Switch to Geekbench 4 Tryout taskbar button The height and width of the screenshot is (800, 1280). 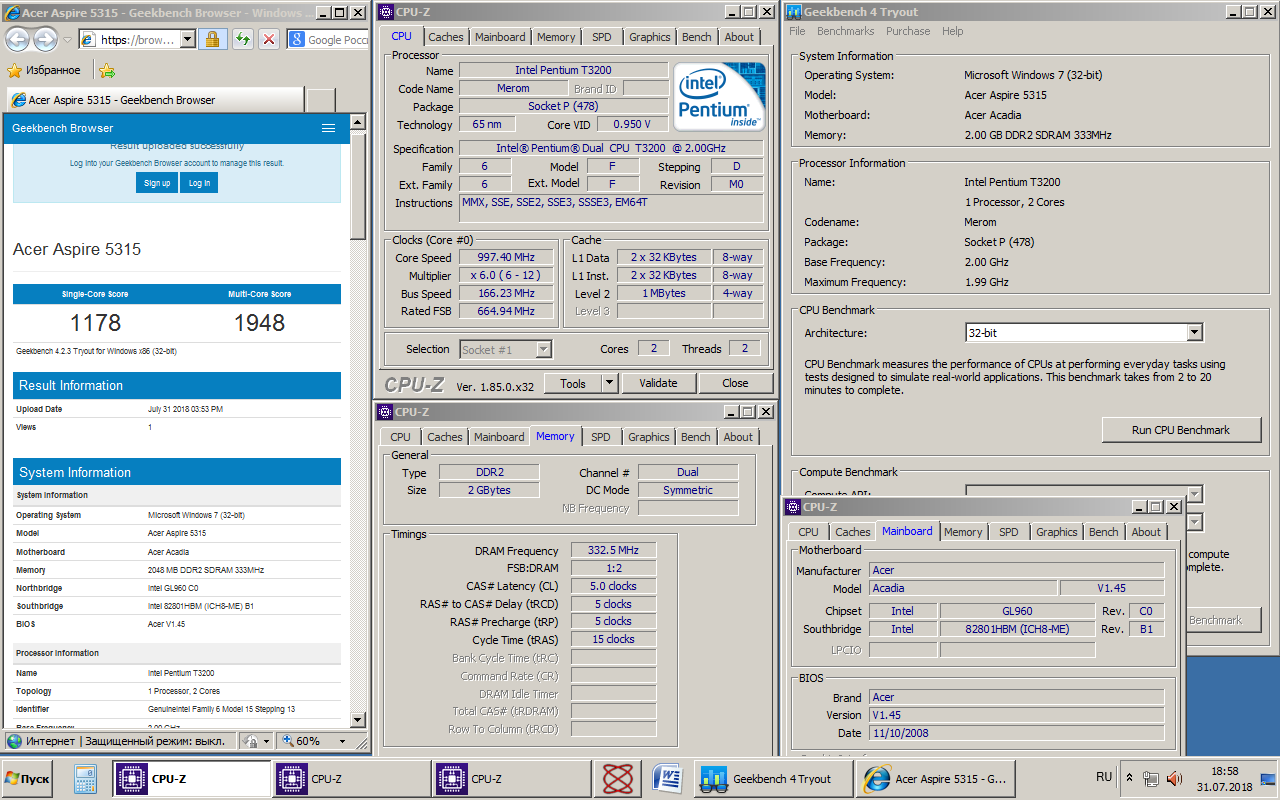click(x=773, y=779)
